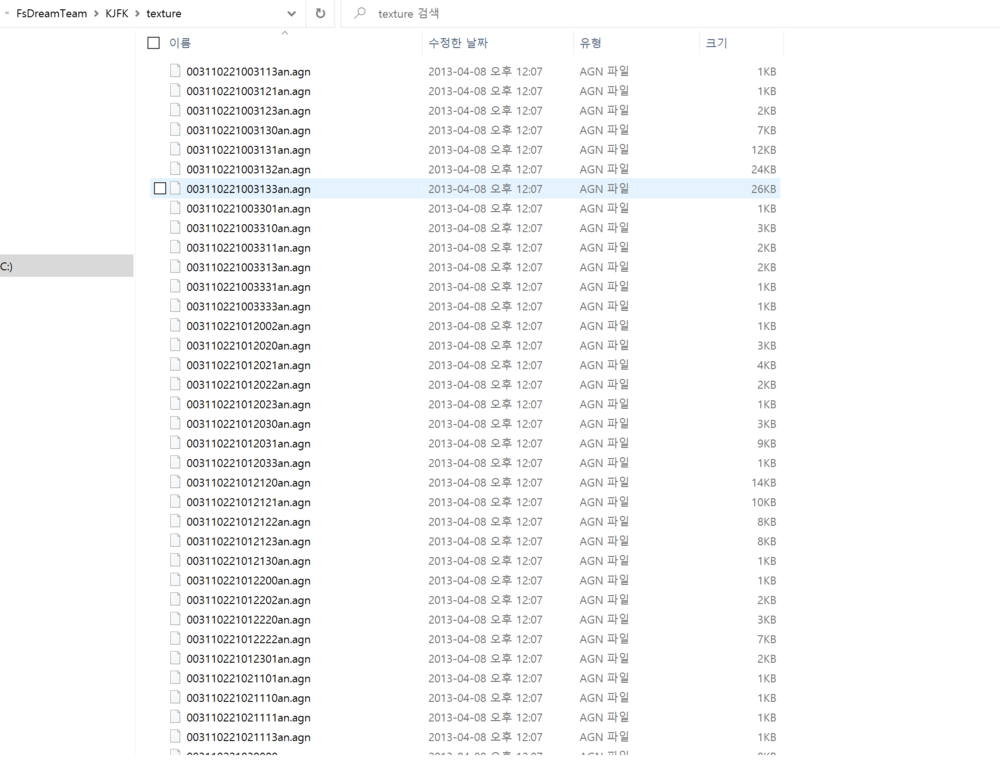
Task: Sort files by the 크기 column header
Action: pyautogui.click(x=716, y=43)
